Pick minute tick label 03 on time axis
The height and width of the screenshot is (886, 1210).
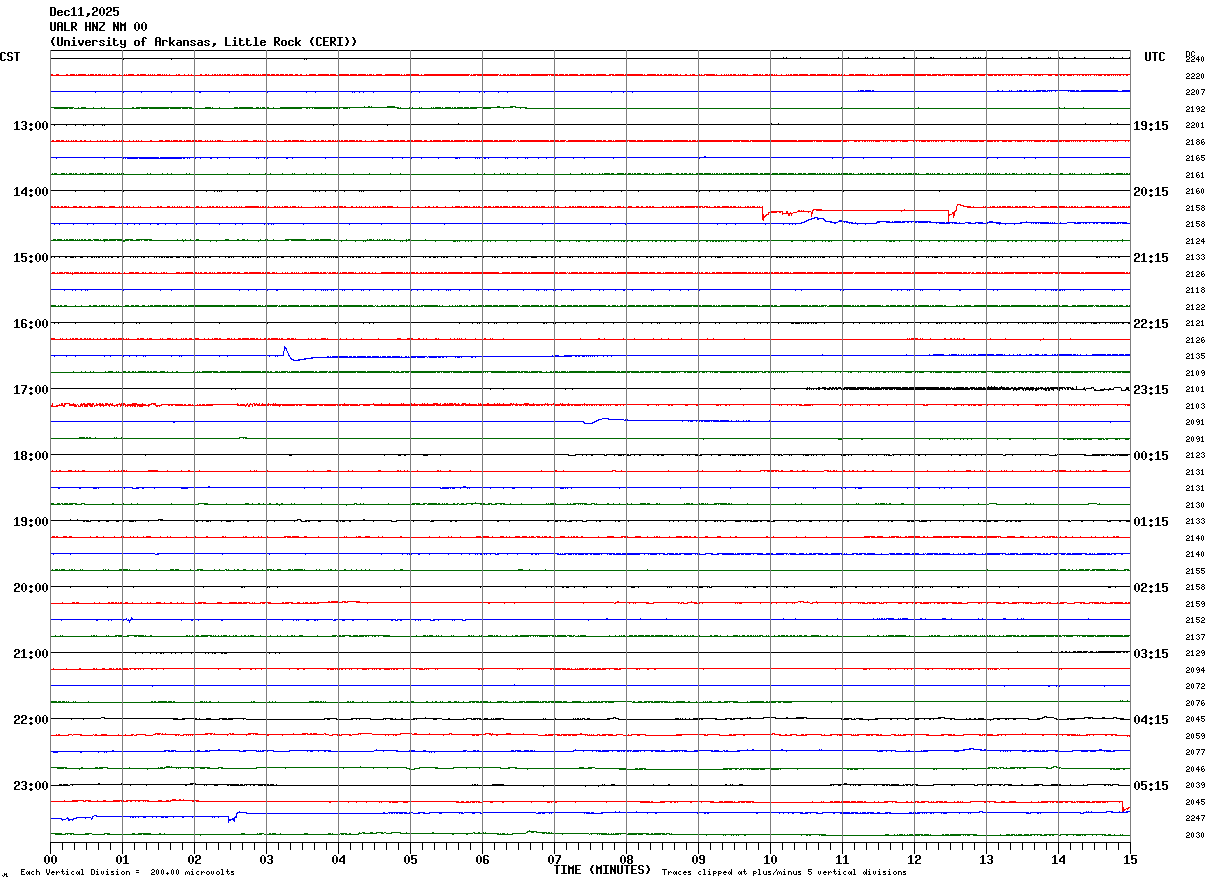pos(266,858)
